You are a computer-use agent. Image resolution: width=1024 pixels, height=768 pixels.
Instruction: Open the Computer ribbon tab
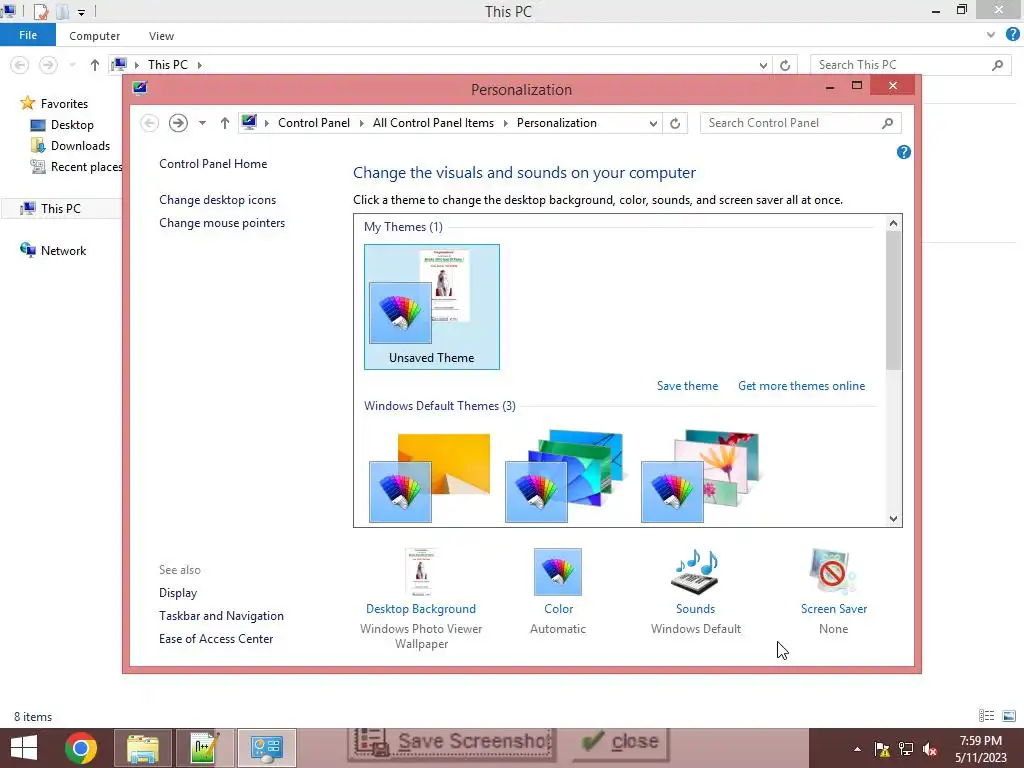[x=95, y=36]
